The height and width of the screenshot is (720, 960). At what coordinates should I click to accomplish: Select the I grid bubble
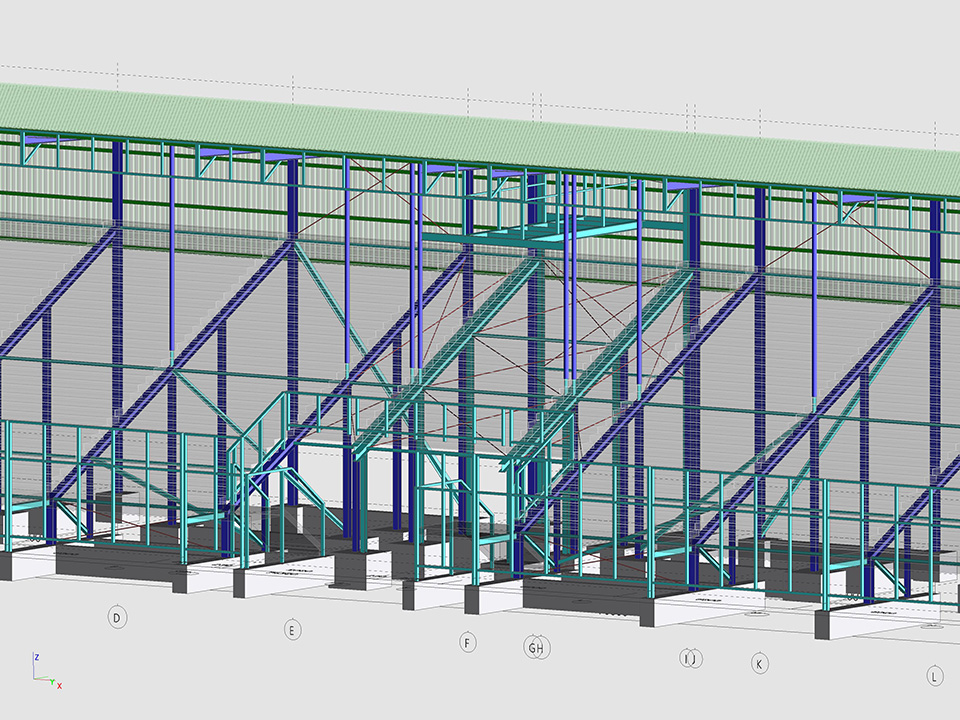pos(686,658)
